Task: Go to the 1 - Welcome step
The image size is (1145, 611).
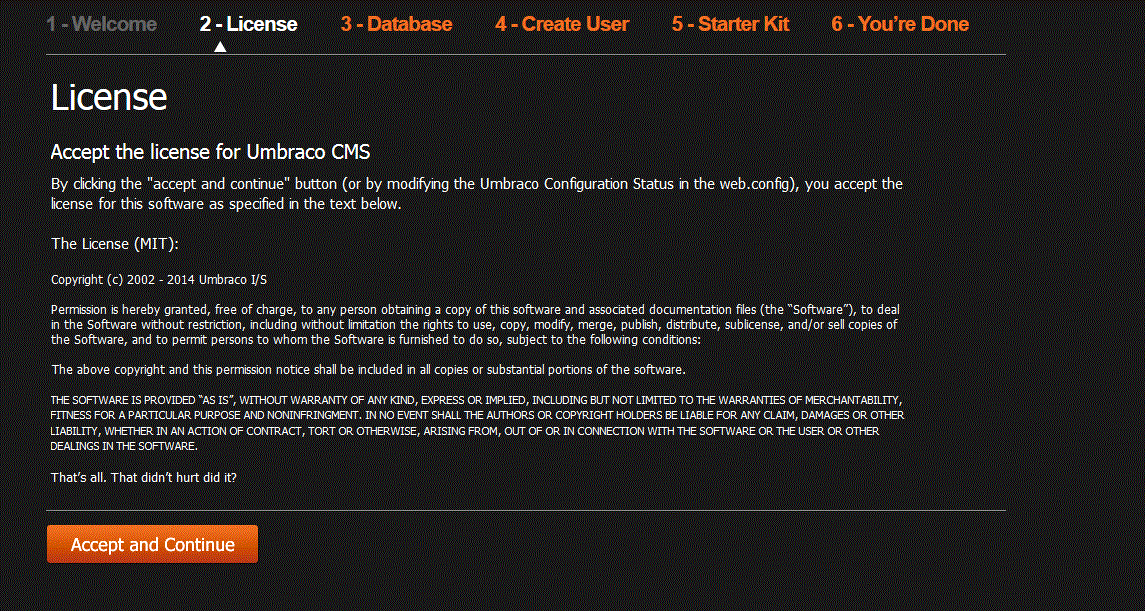Action: pos(102,24)
